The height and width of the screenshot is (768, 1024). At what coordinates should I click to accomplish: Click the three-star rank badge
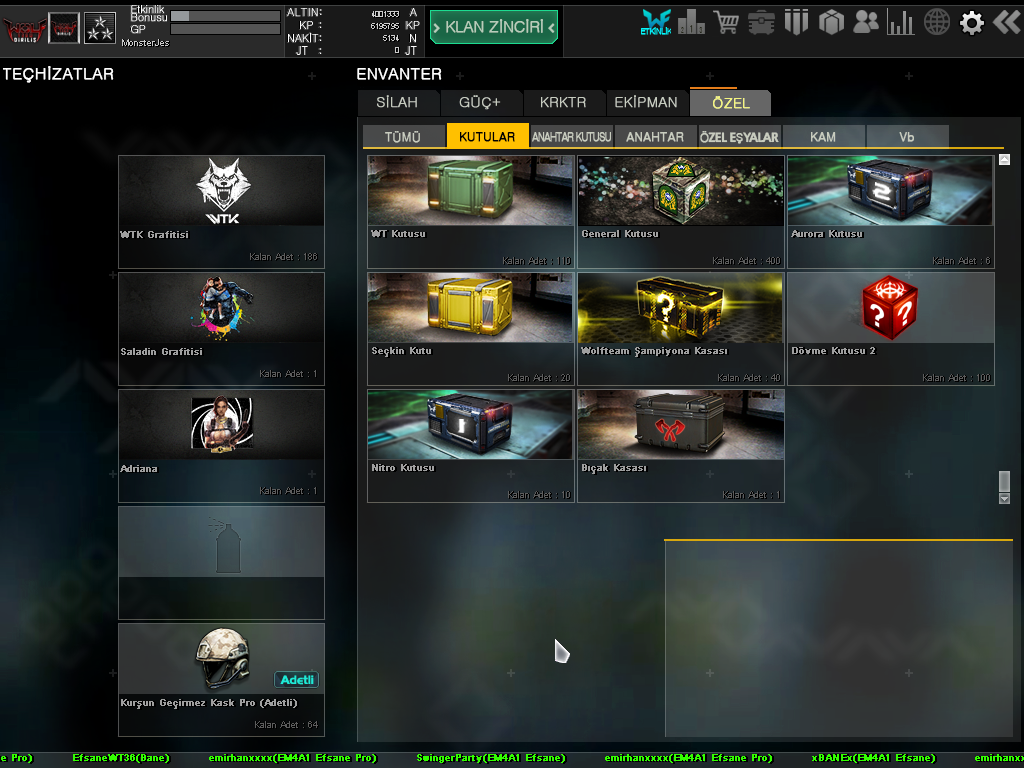point(100,29)
